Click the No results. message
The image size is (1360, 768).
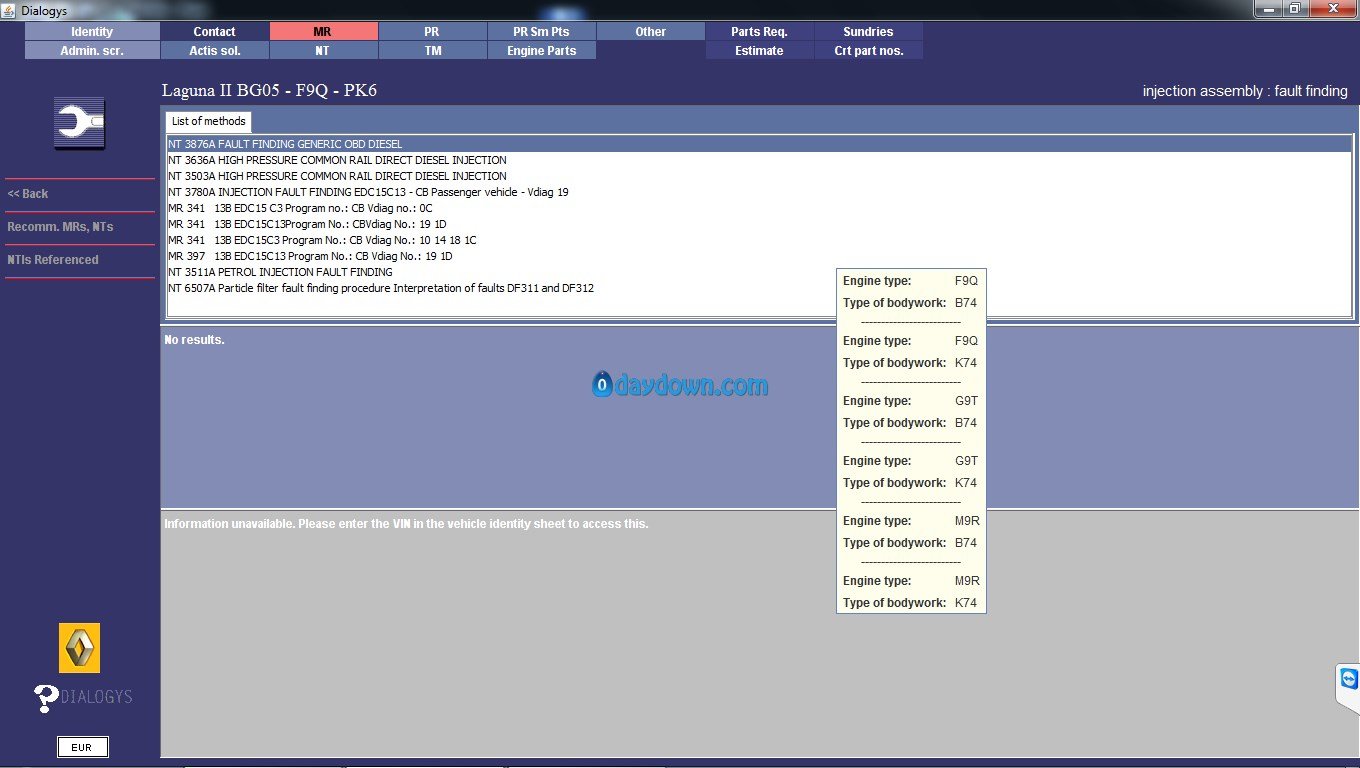(x=194, y=340)
